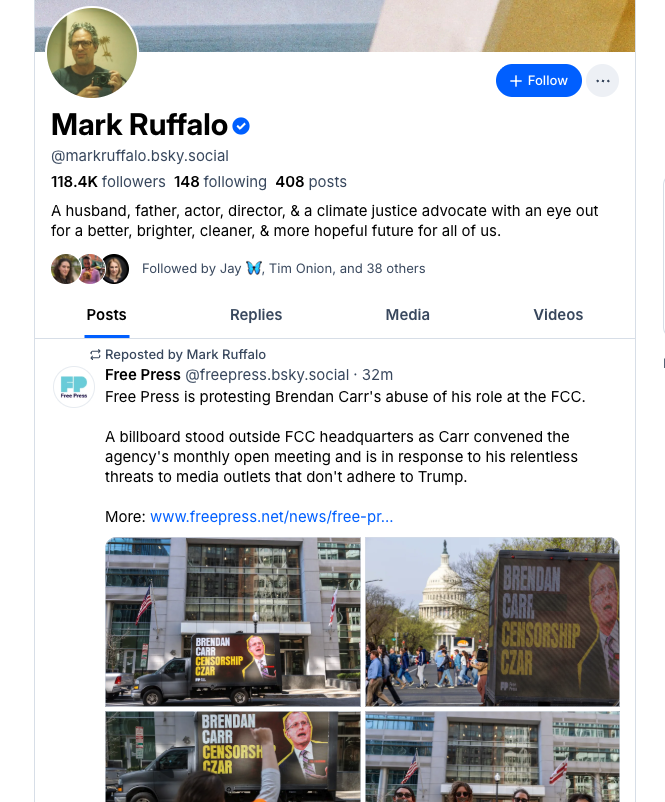Open the billboard truck photo at FCC building
Screen dimensions: 665x802
tap(233, 621)
